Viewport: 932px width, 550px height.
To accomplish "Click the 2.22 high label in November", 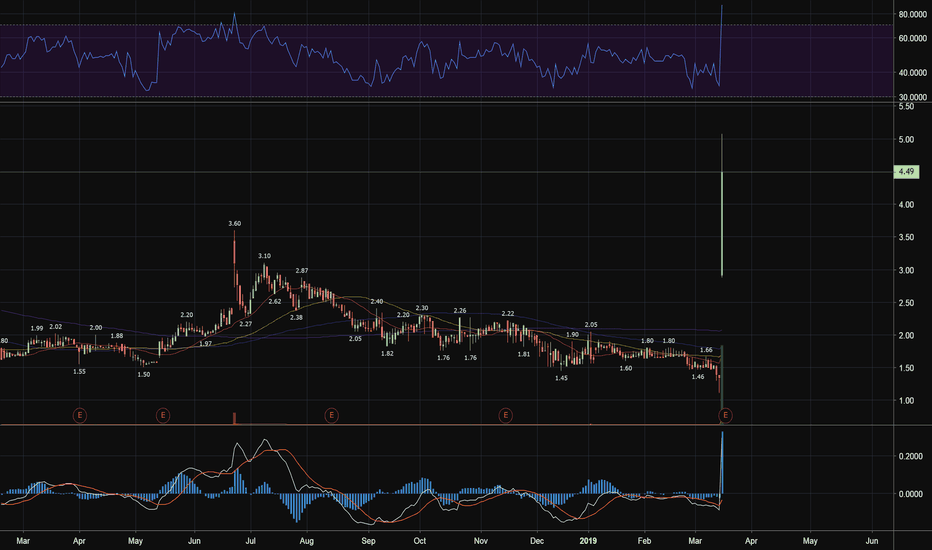I will [x=508, y=313].
